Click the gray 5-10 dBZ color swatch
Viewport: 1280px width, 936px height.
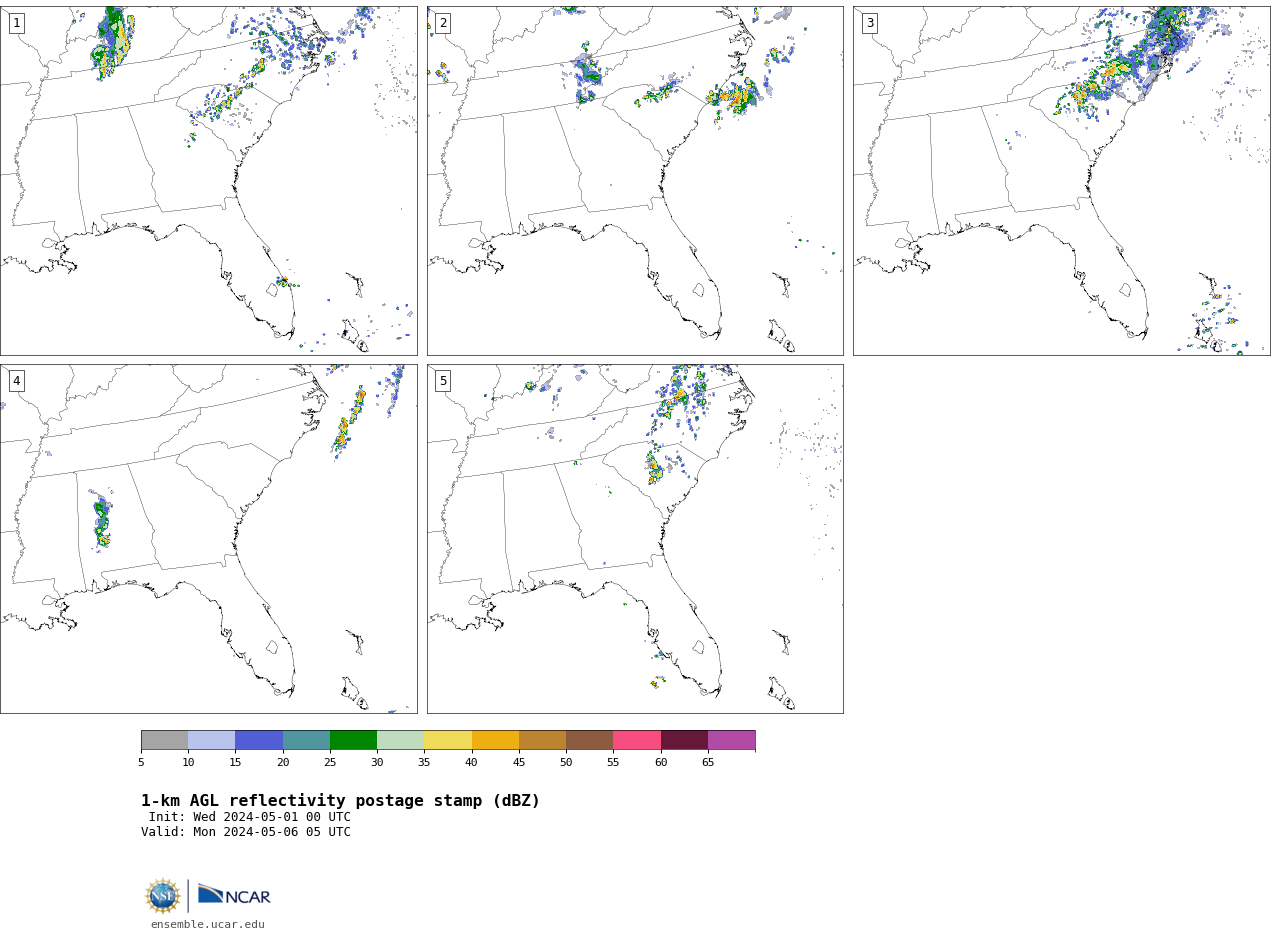(x=165, y=740)
